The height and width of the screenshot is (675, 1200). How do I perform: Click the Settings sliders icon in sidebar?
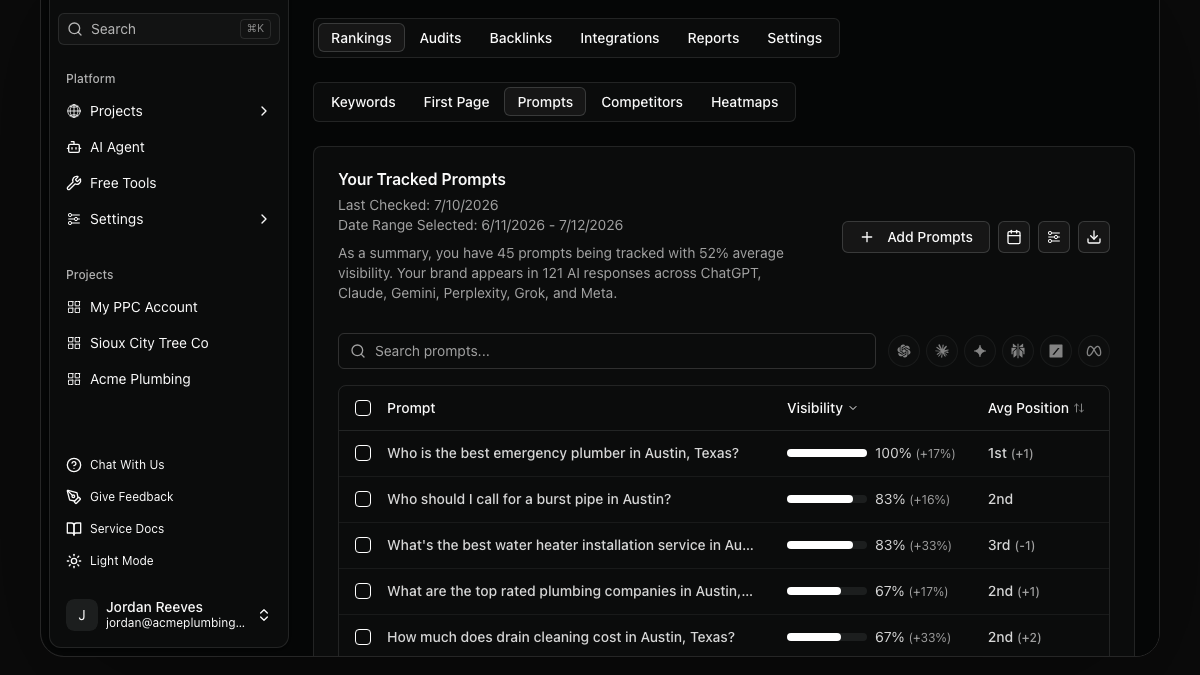pos(74,219)
